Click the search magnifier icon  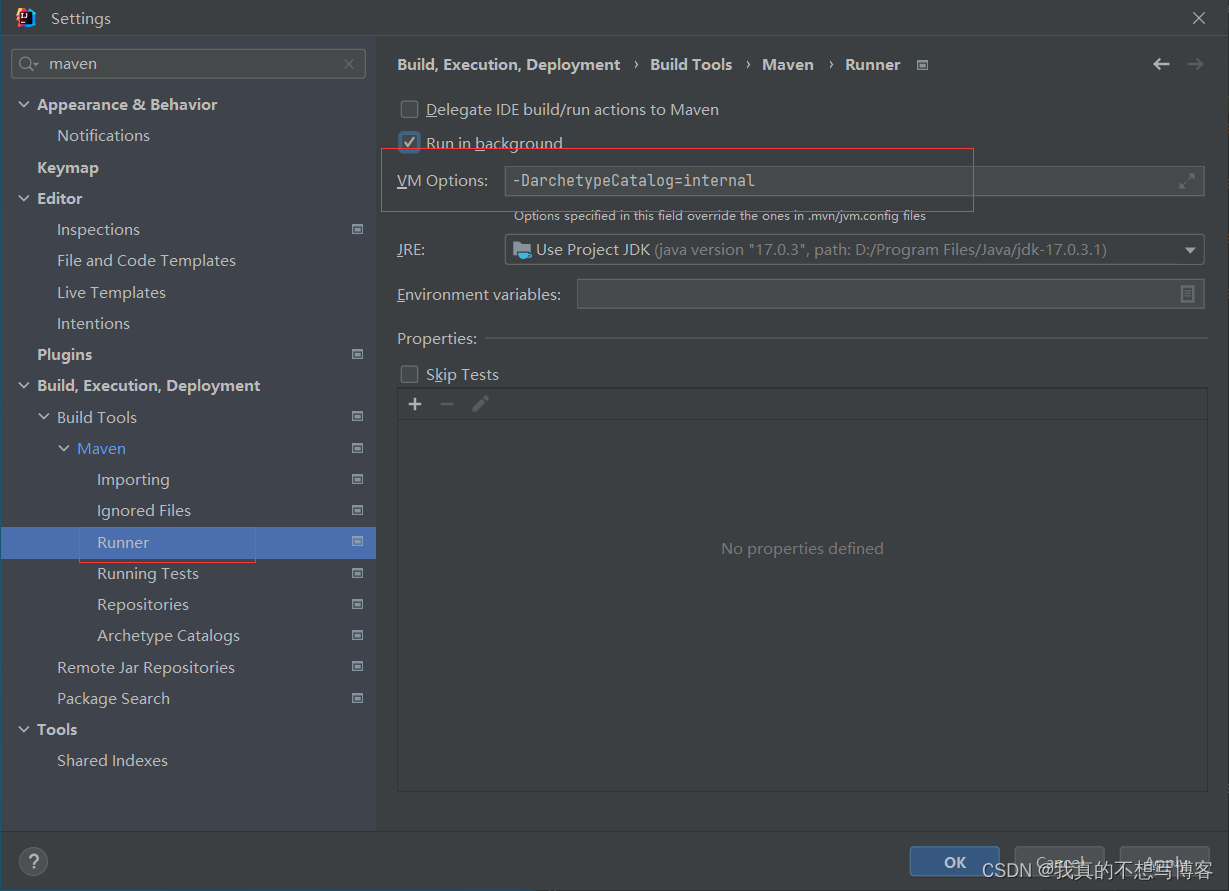click(x=27, y=64)
